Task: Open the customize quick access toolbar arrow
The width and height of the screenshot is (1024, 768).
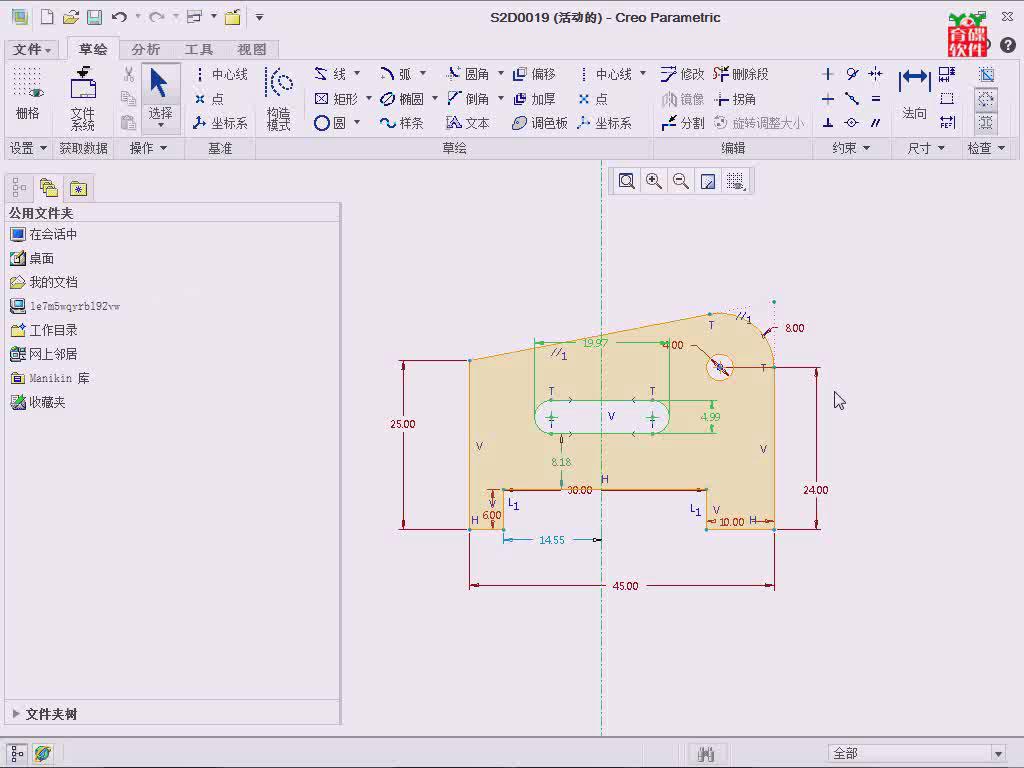Action: [259, 17]
